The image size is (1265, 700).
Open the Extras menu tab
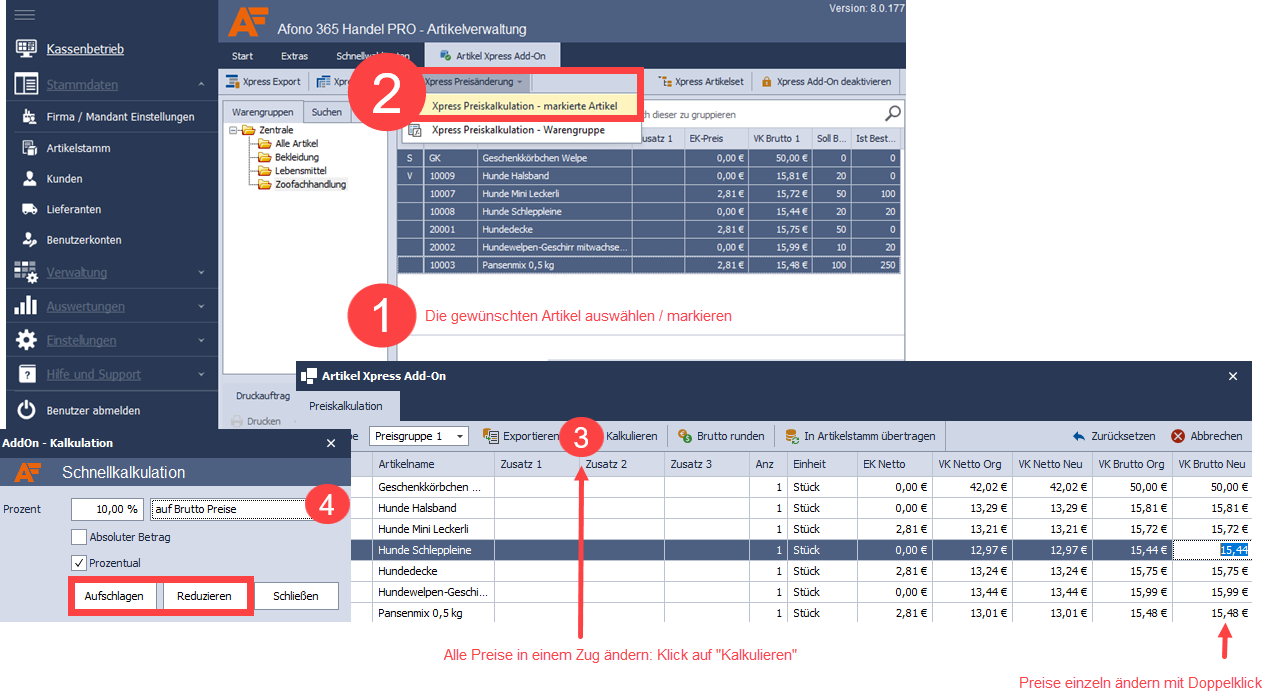click(294, 56)
